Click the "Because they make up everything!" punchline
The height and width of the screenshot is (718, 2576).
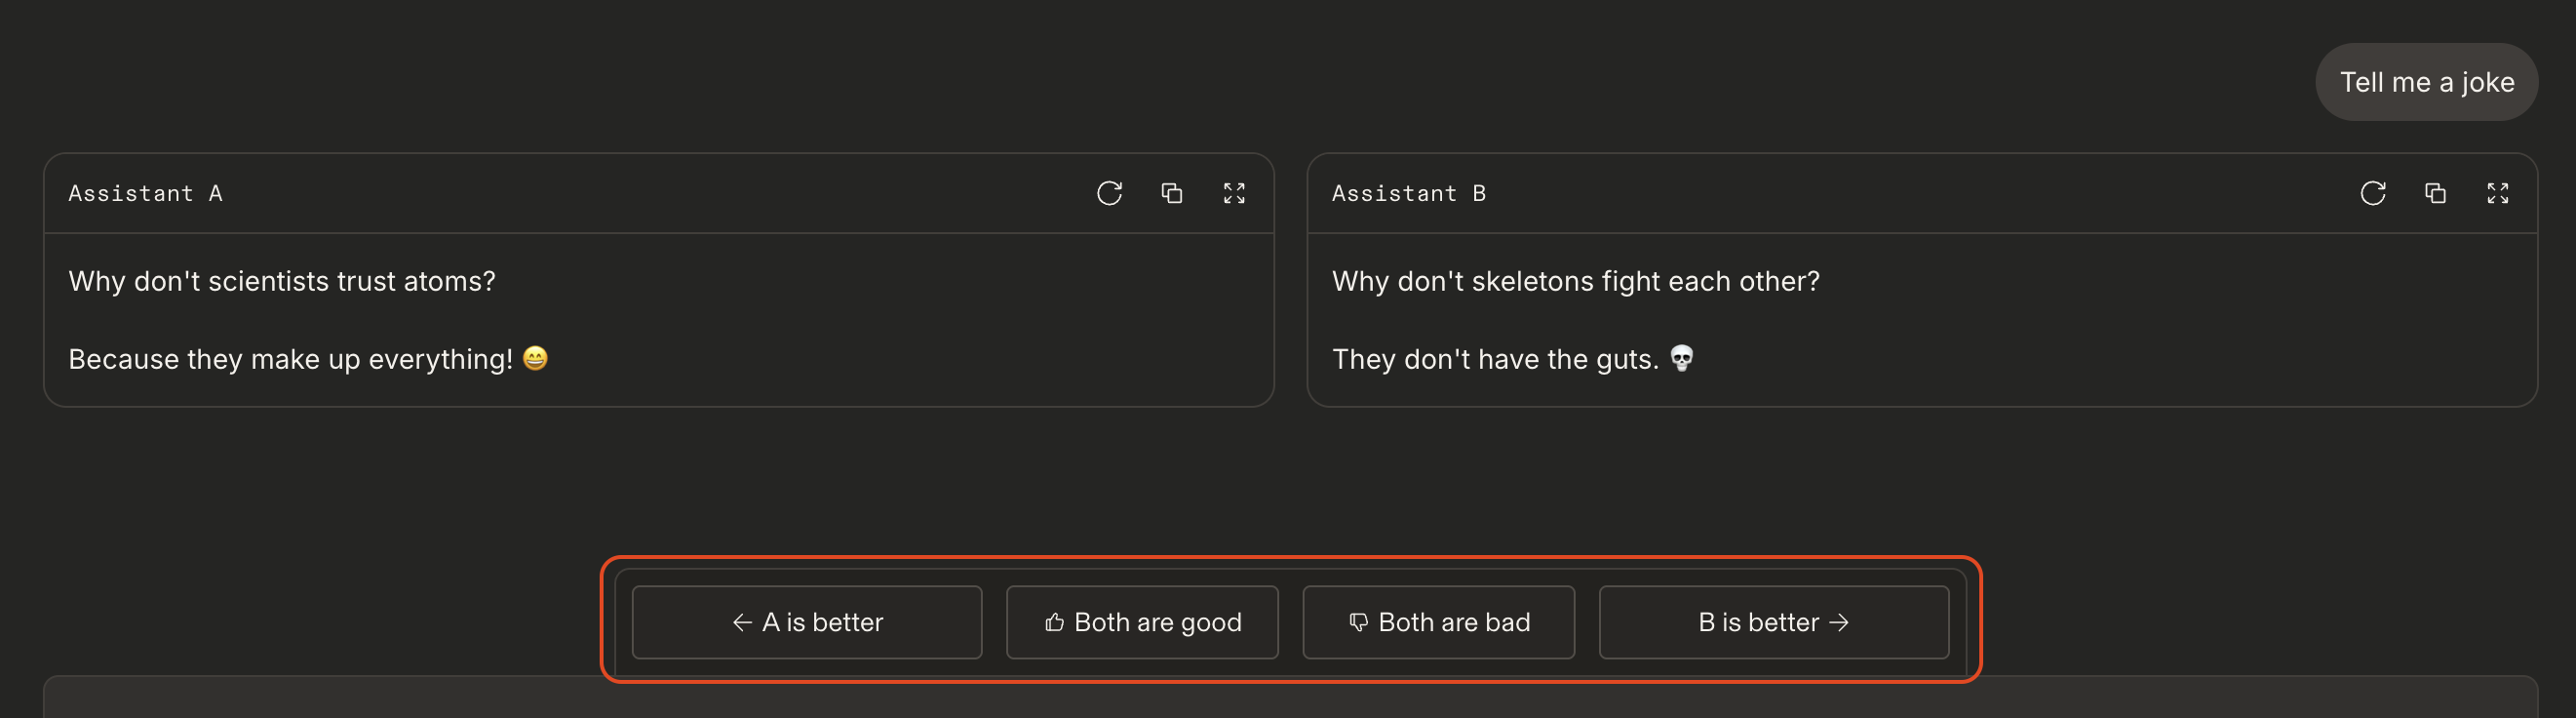coord(290,359)
